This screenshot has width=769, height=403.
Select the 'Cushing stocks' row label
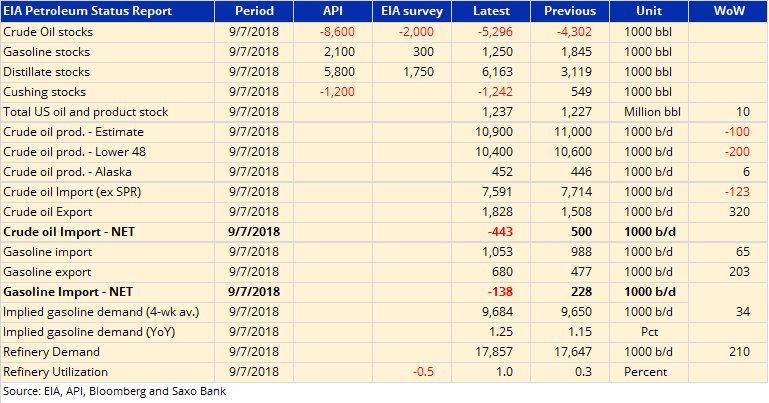tap(45, 92)
